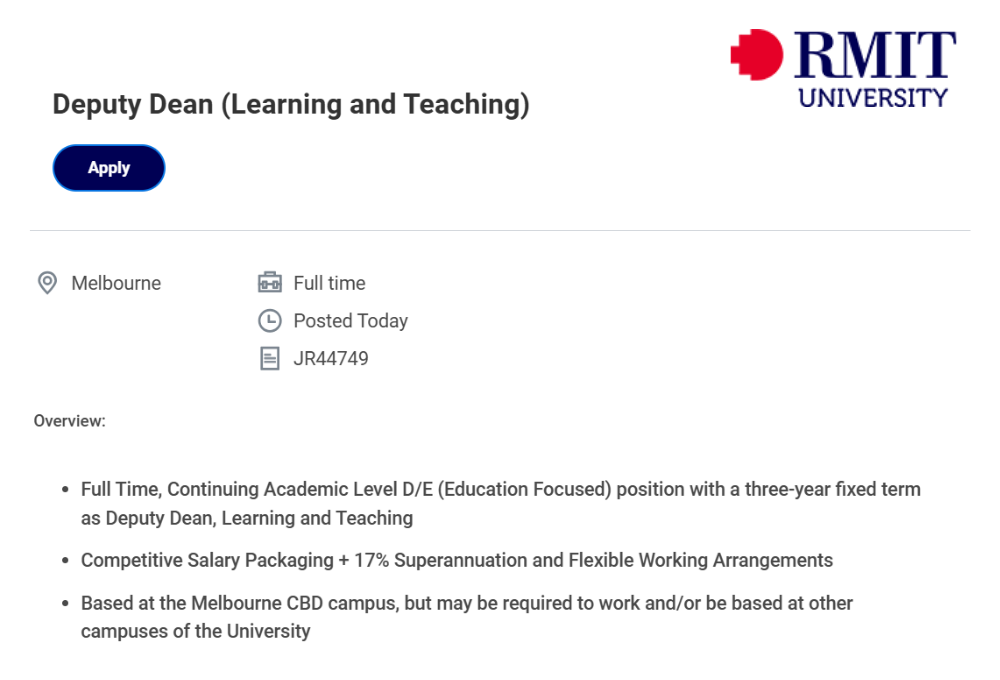Select the Competitive Salary Packaging bullet point
The width and height of the screenshot is (1000, 680).
(456, 560)
